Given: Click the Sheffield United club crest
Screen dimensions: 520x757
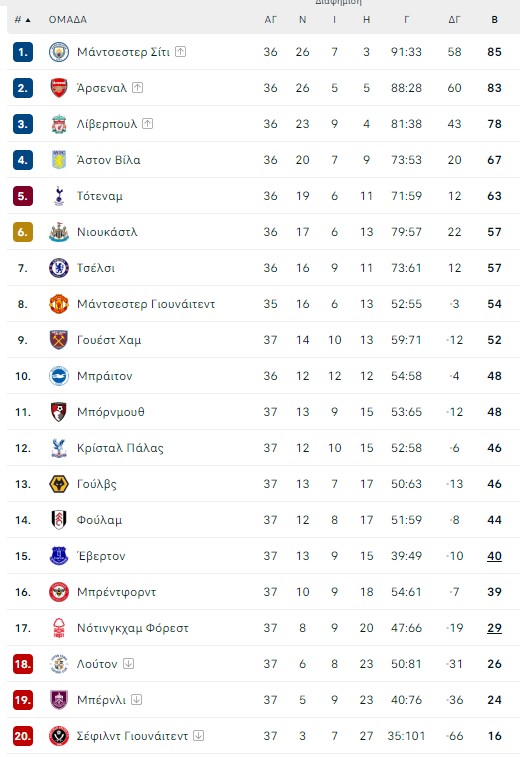Looking at the screenshot, I should click(59, 736).
